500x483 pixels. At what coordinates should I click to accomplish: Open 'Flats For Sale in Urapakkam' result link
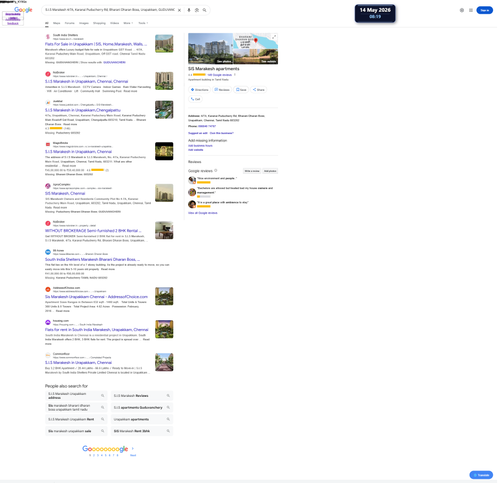96,44
